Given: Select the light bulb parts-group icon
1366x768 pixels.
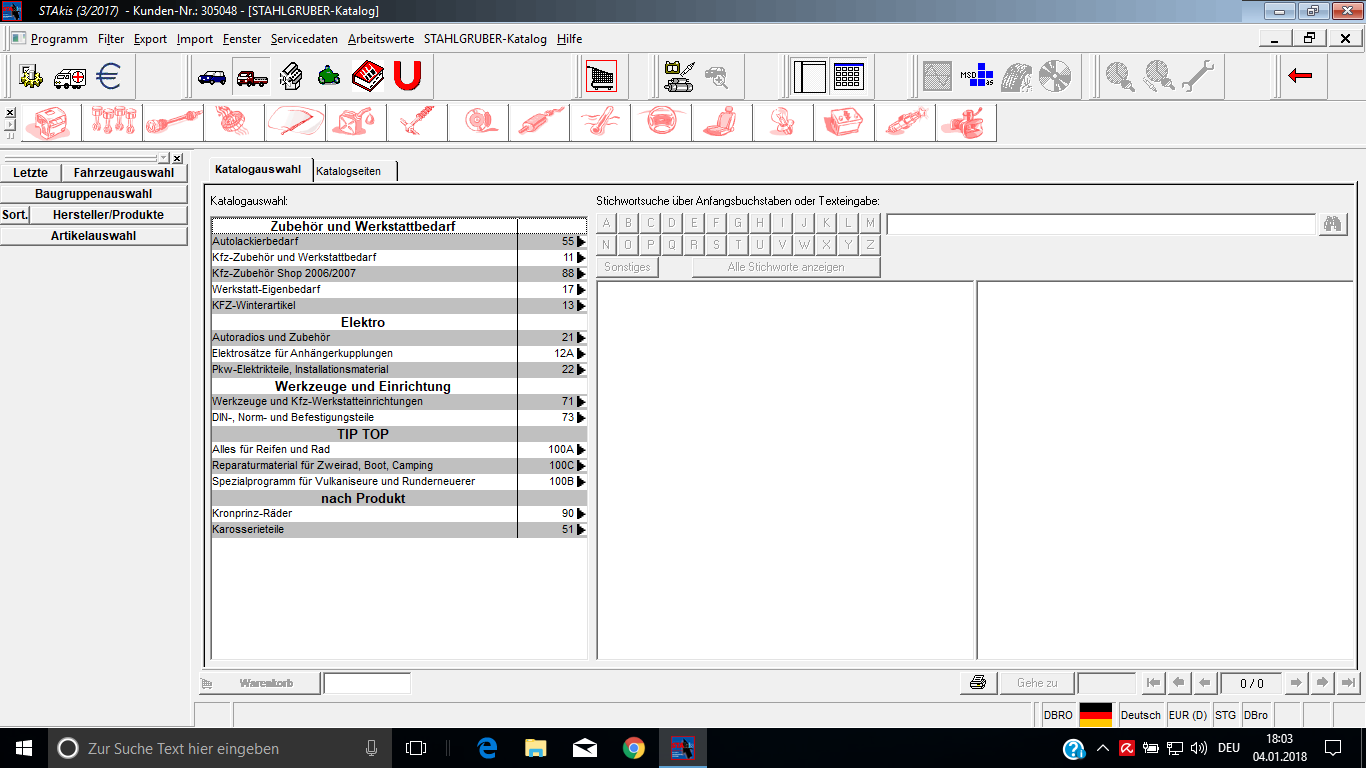Looking at the screenshot, I should click(x=783, y=123).
